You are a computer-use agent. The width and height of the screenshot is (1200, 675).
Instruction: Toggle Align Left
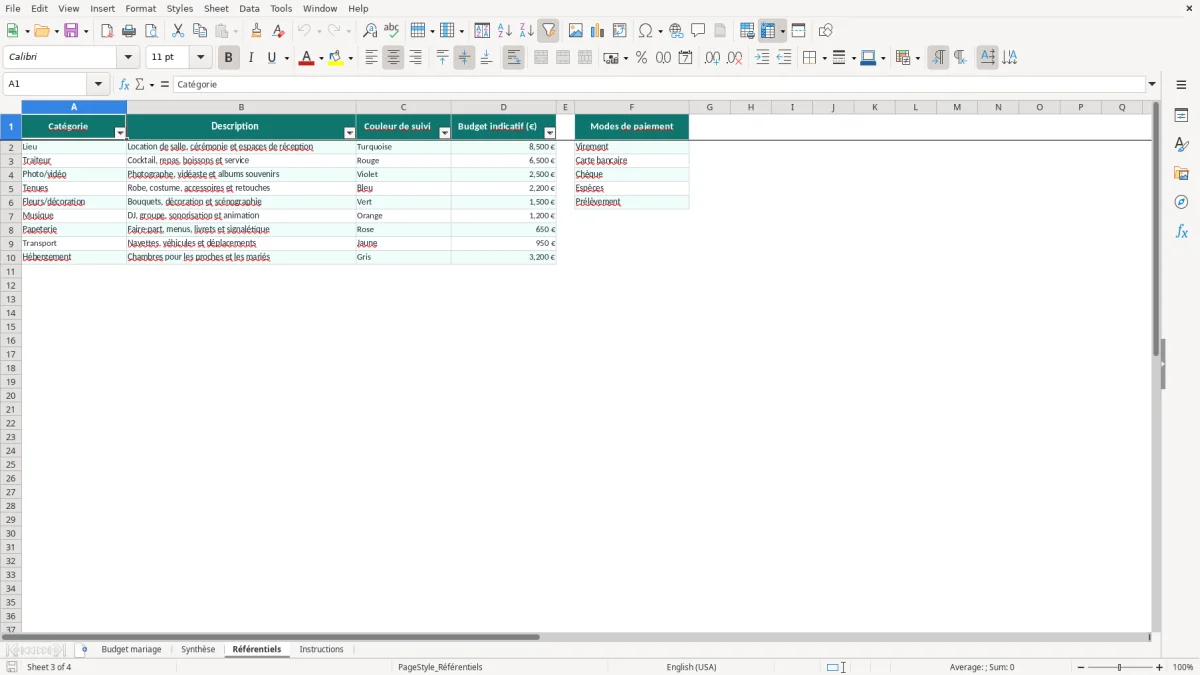pyautogui.click(x=371, y=58)
